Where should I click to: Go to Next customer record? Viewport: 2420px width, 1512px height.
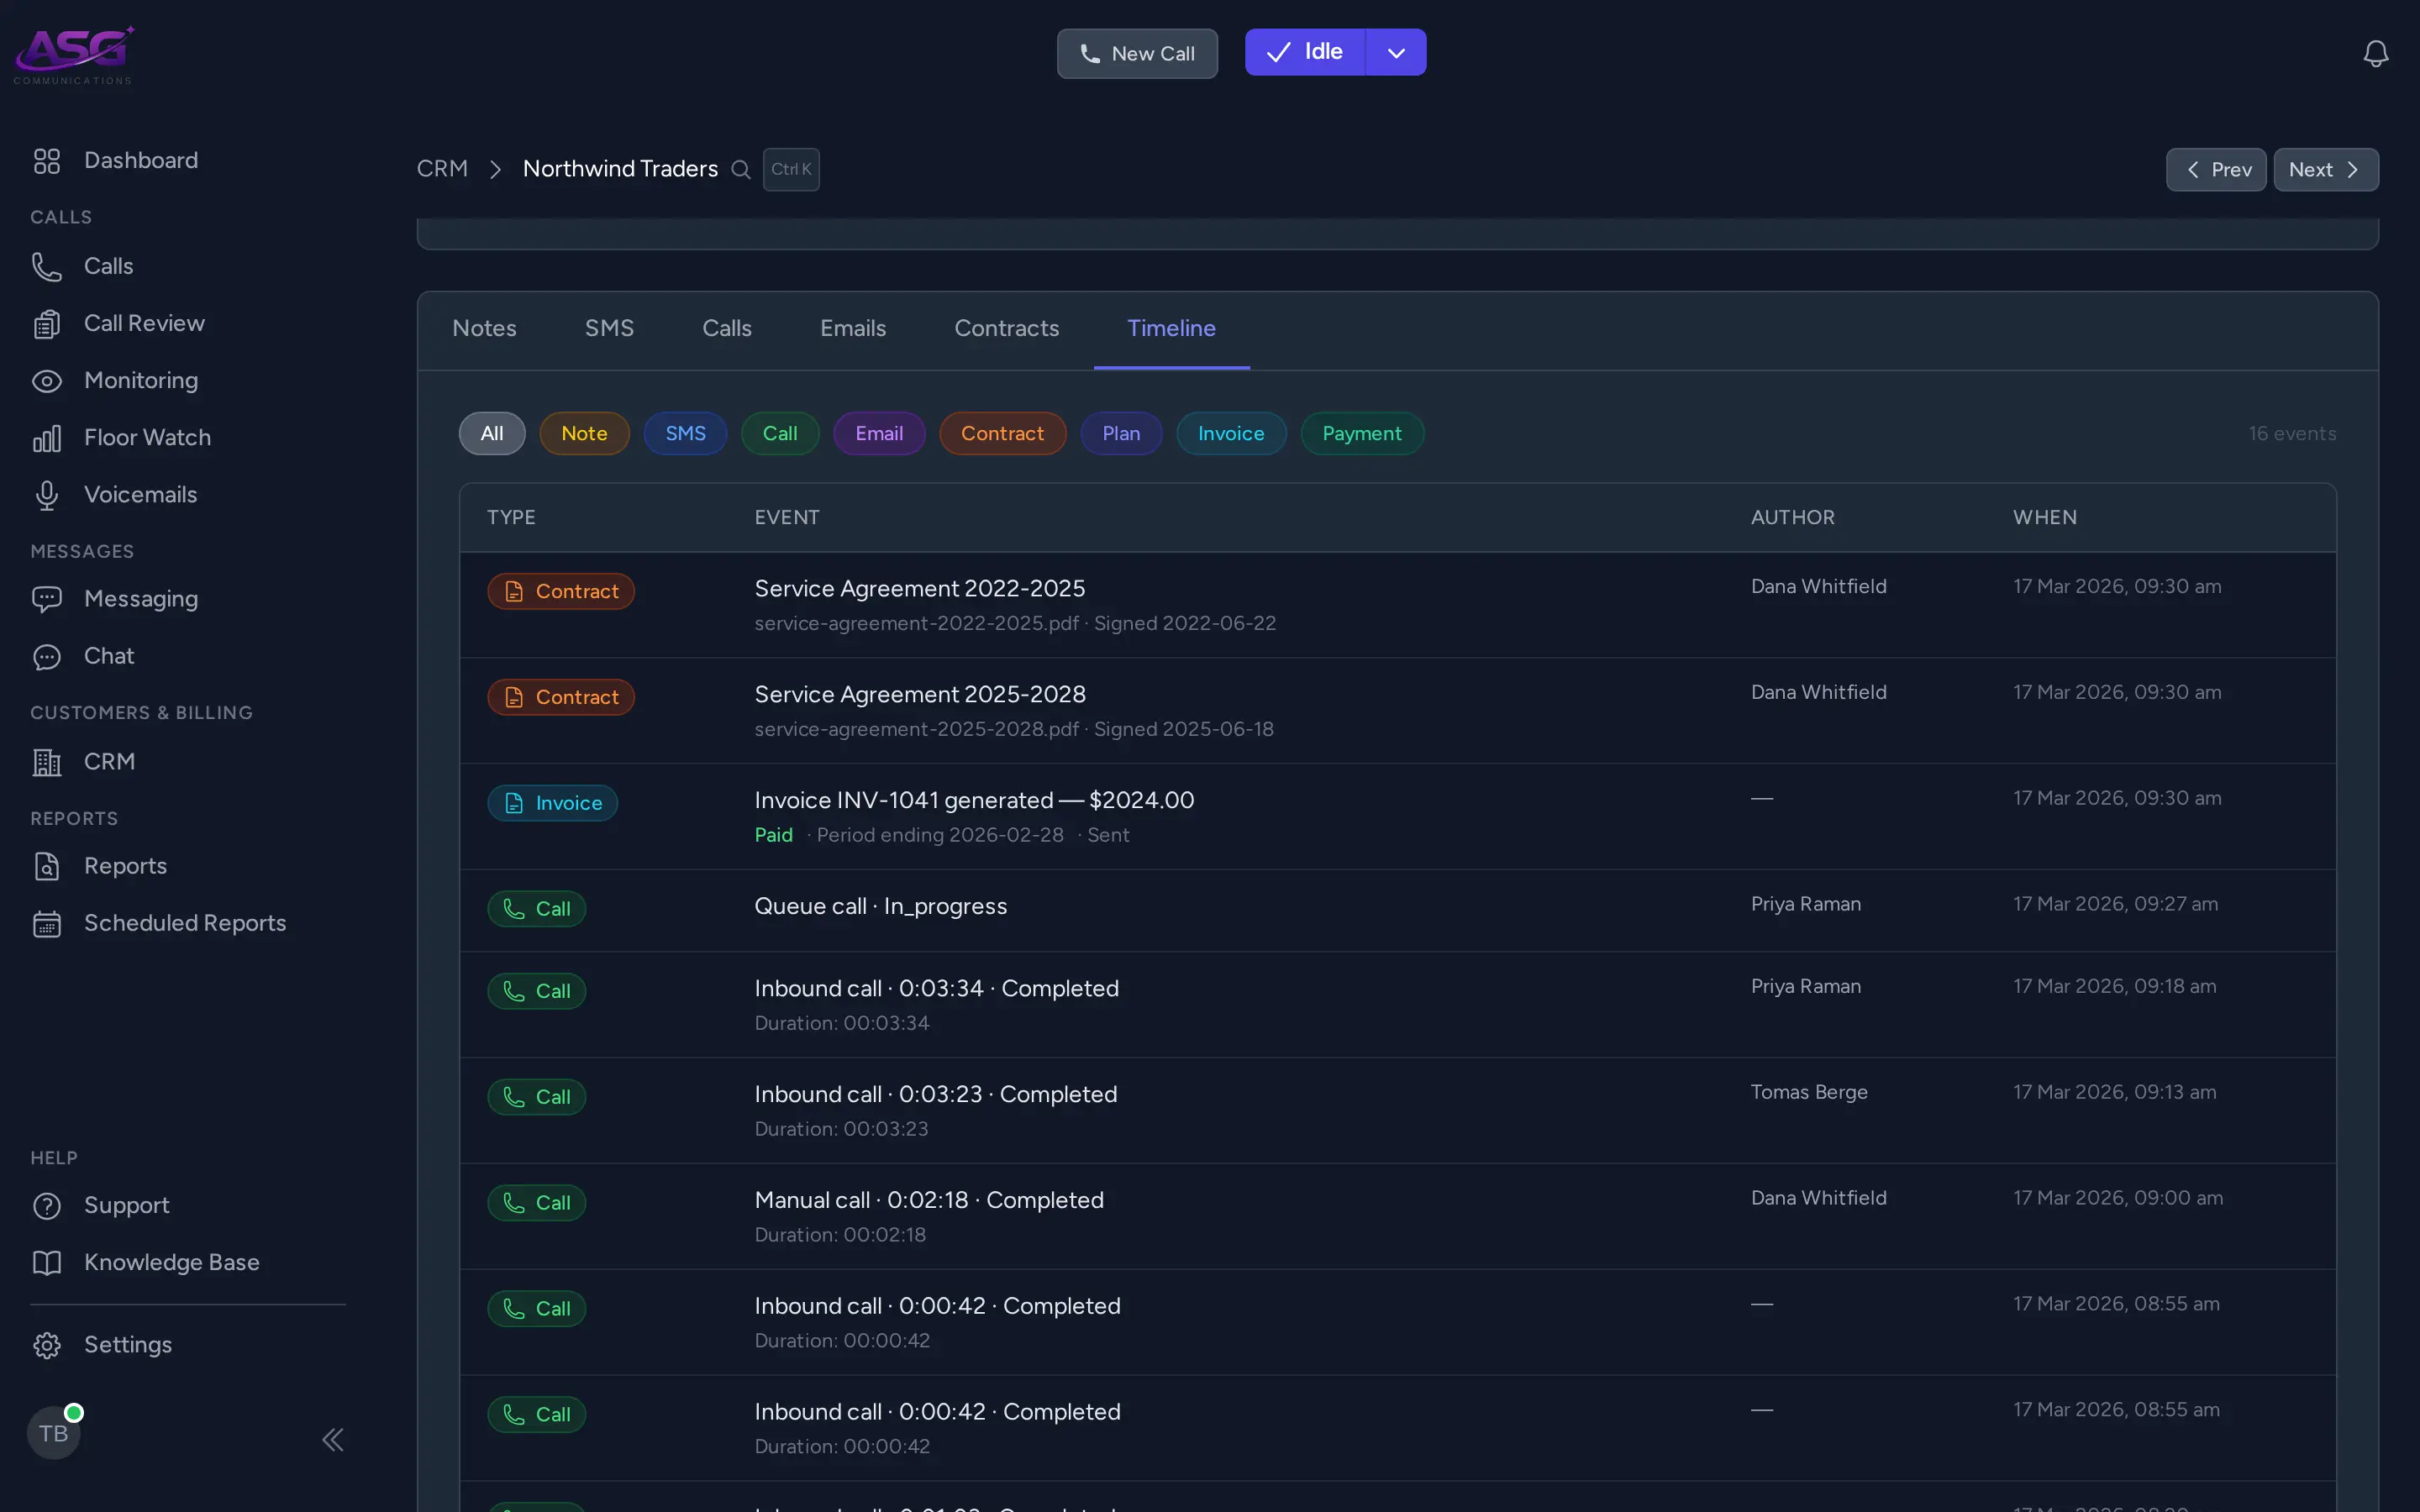coord(2325,169)
